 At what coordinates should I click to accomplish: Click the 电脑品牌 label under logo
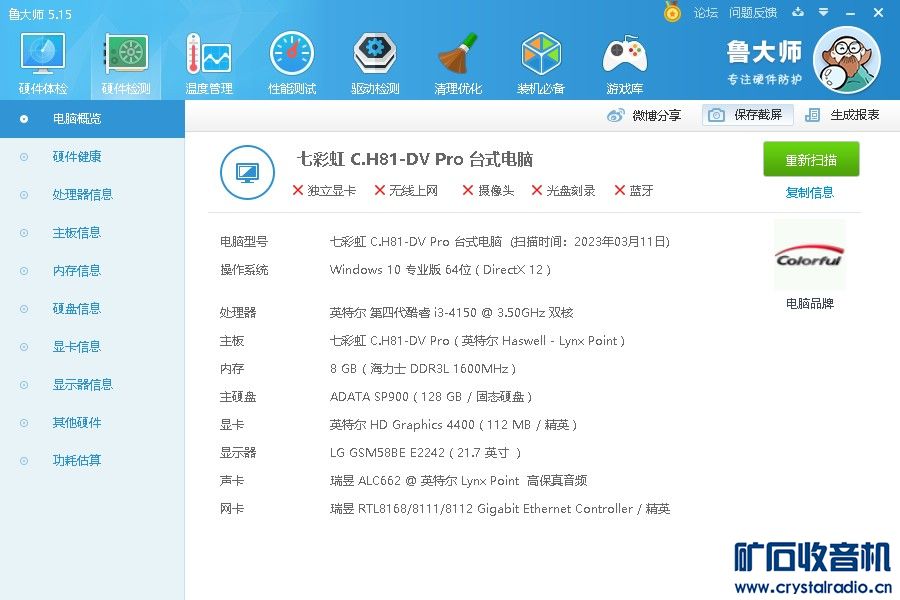pyautogui.click(x=810, y=304)
